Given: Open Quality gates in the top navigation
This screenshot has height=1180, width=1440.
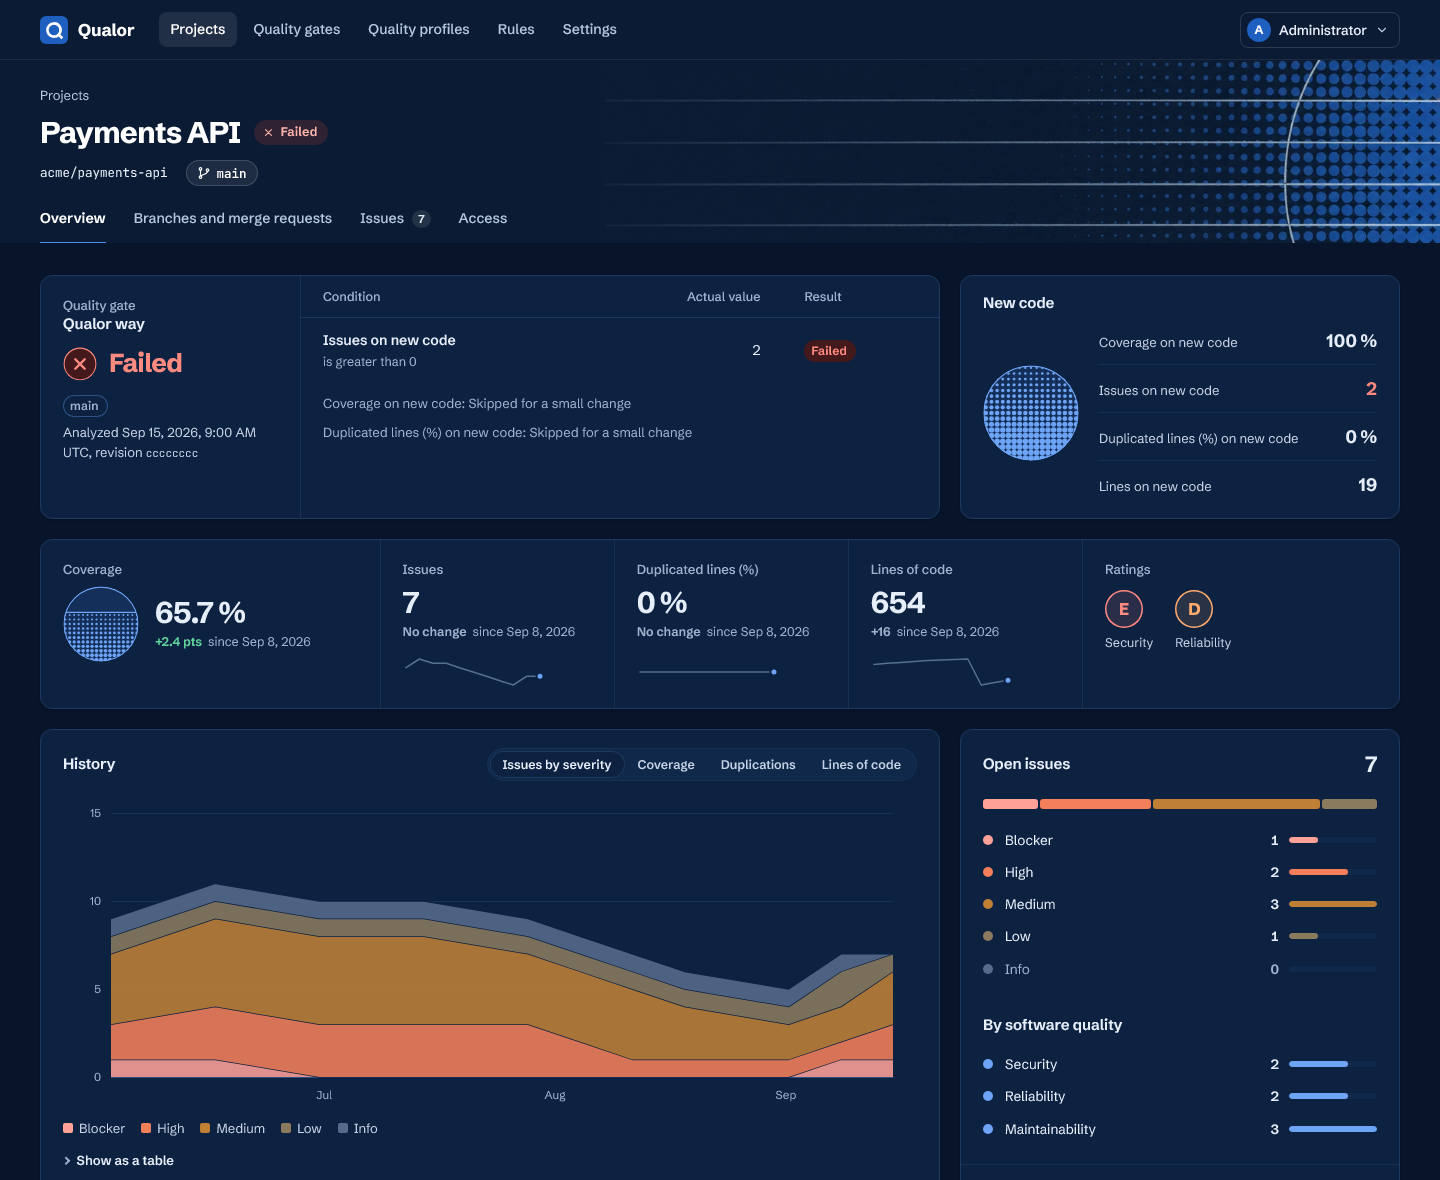Looking at the screenshot, I should click(297, 29).
